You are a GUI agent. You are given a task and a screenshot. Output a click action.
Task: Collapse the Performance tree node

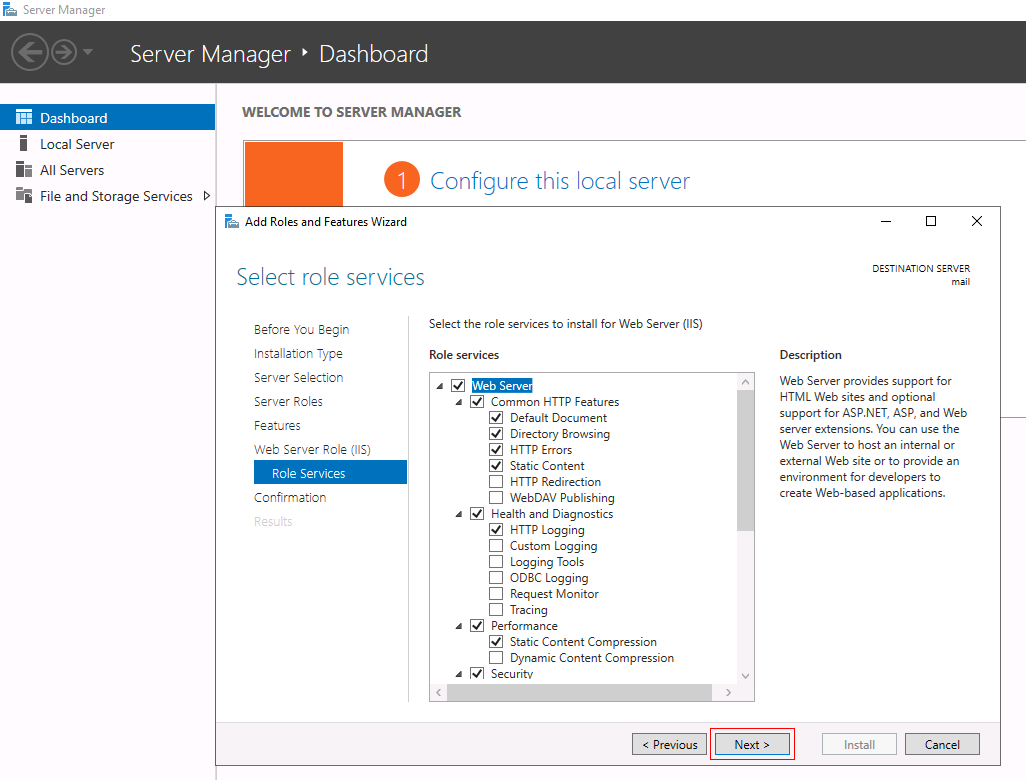(459, 626)
